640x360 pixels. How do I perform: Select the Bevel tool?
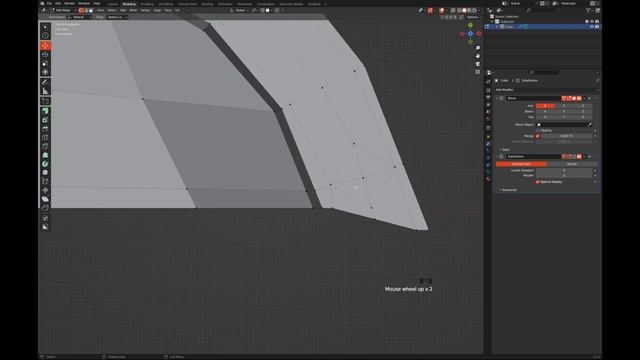pos(45,129)
